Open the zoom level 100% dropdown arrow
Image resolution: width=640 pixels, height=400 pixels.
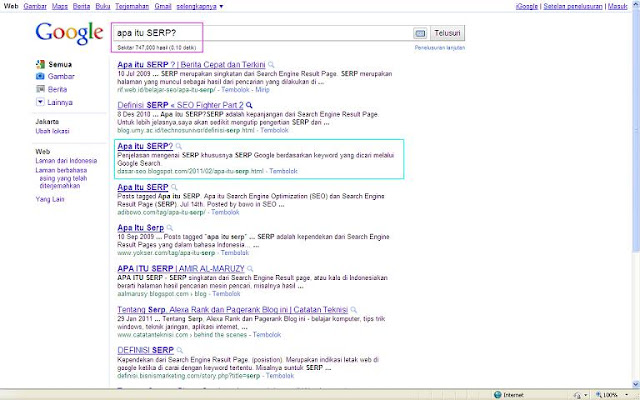[x=627, y=395]
